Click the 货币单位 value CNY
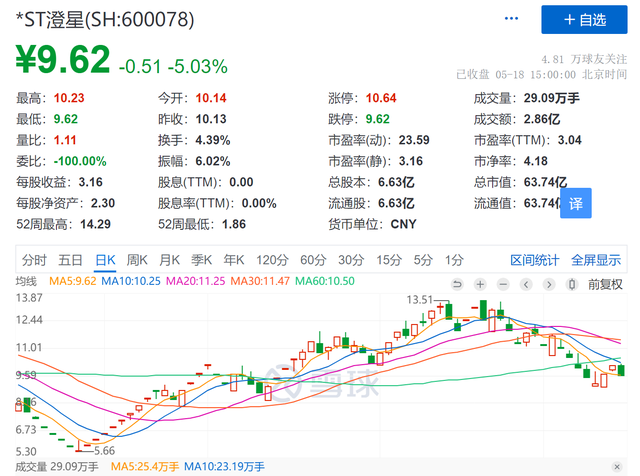This screenshot has width=640, height=476. [x=403, y=224]
